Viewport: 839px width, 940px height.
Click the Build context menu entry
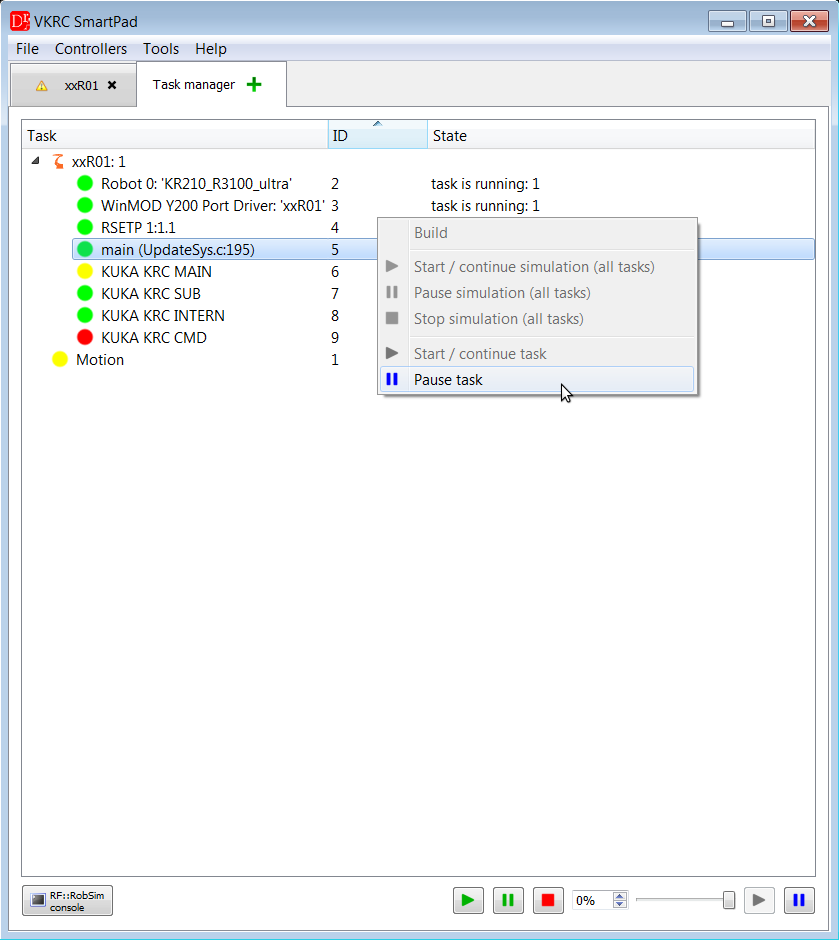coord(537,233)
